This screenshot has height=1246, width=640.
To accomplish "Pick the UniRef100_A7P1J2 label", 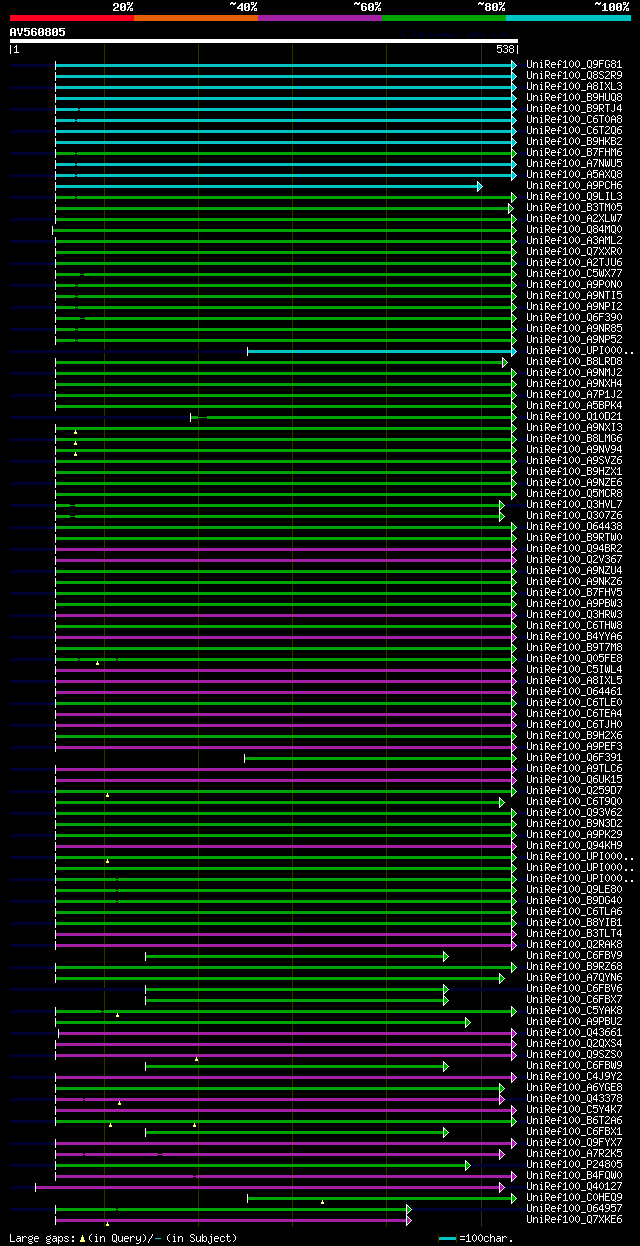I will tap(574, 395).
